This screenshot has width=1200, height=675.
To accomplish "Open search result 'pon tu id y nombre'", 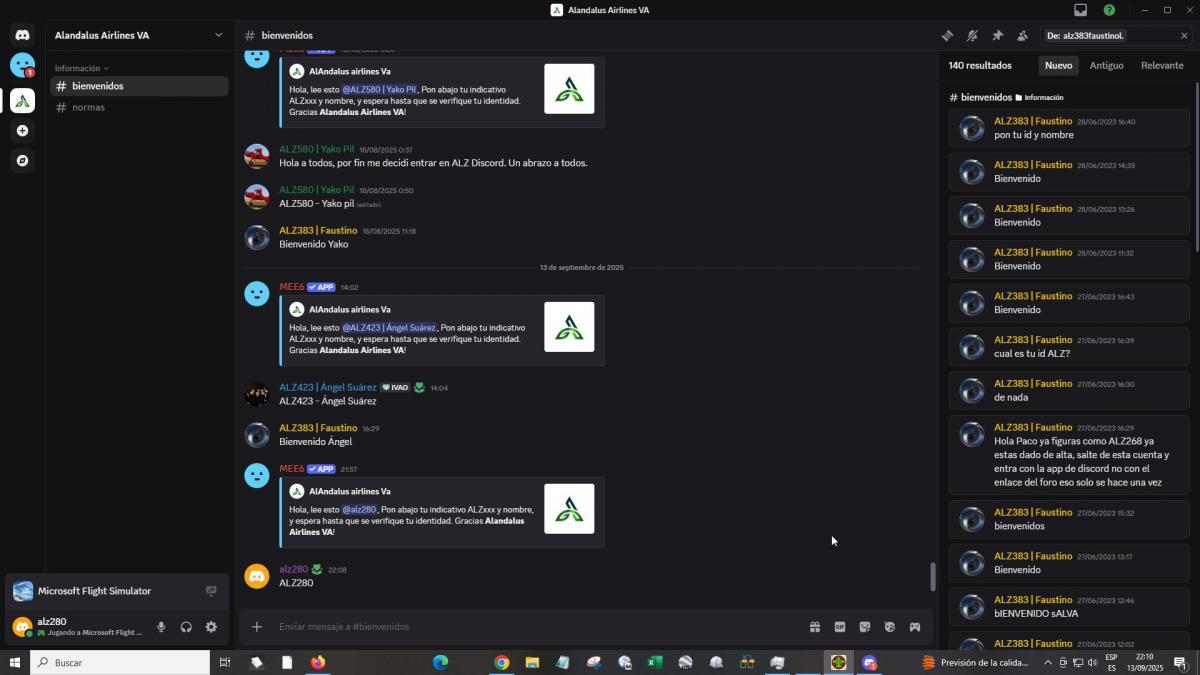I will (1069, 128).
